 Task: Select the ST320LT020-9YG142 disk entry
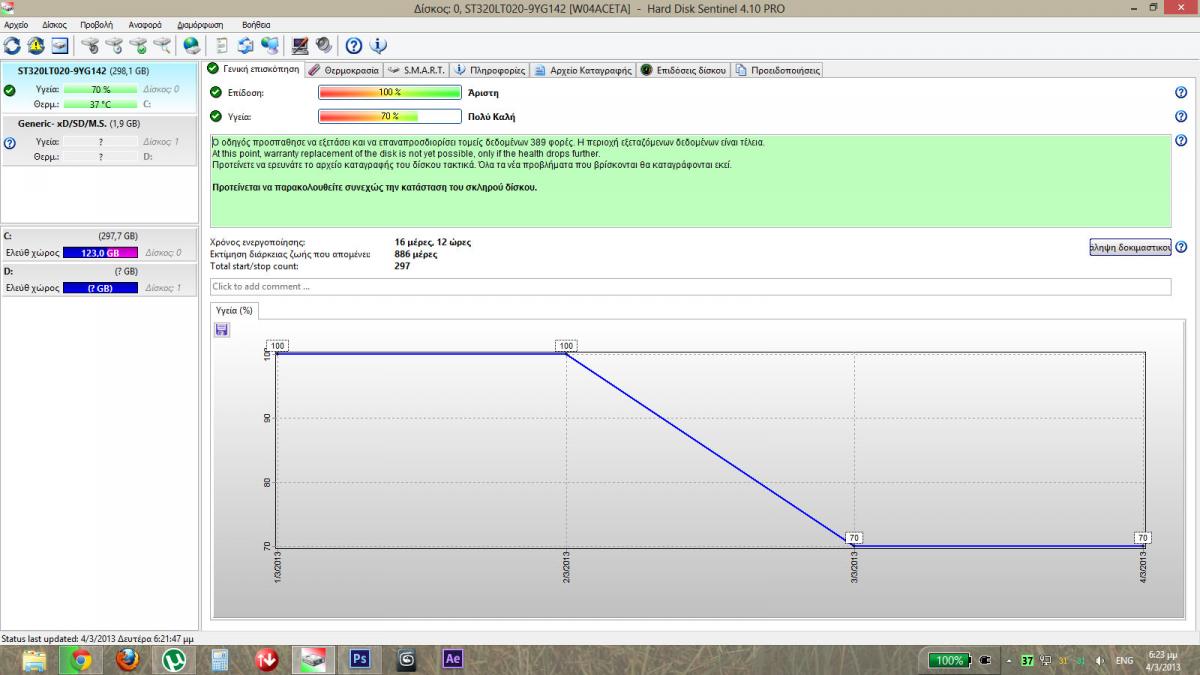click(x=100, y=89)
